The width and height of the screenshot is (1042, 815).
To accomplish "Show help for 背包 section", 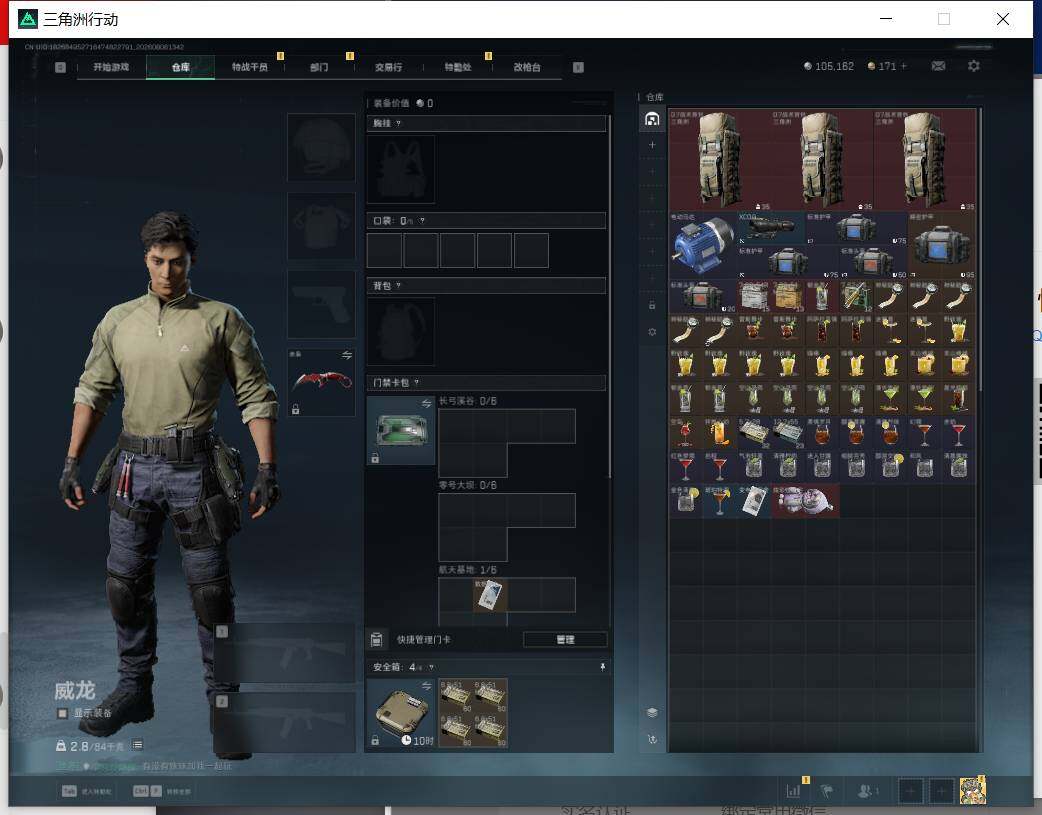I will [398, 286].
